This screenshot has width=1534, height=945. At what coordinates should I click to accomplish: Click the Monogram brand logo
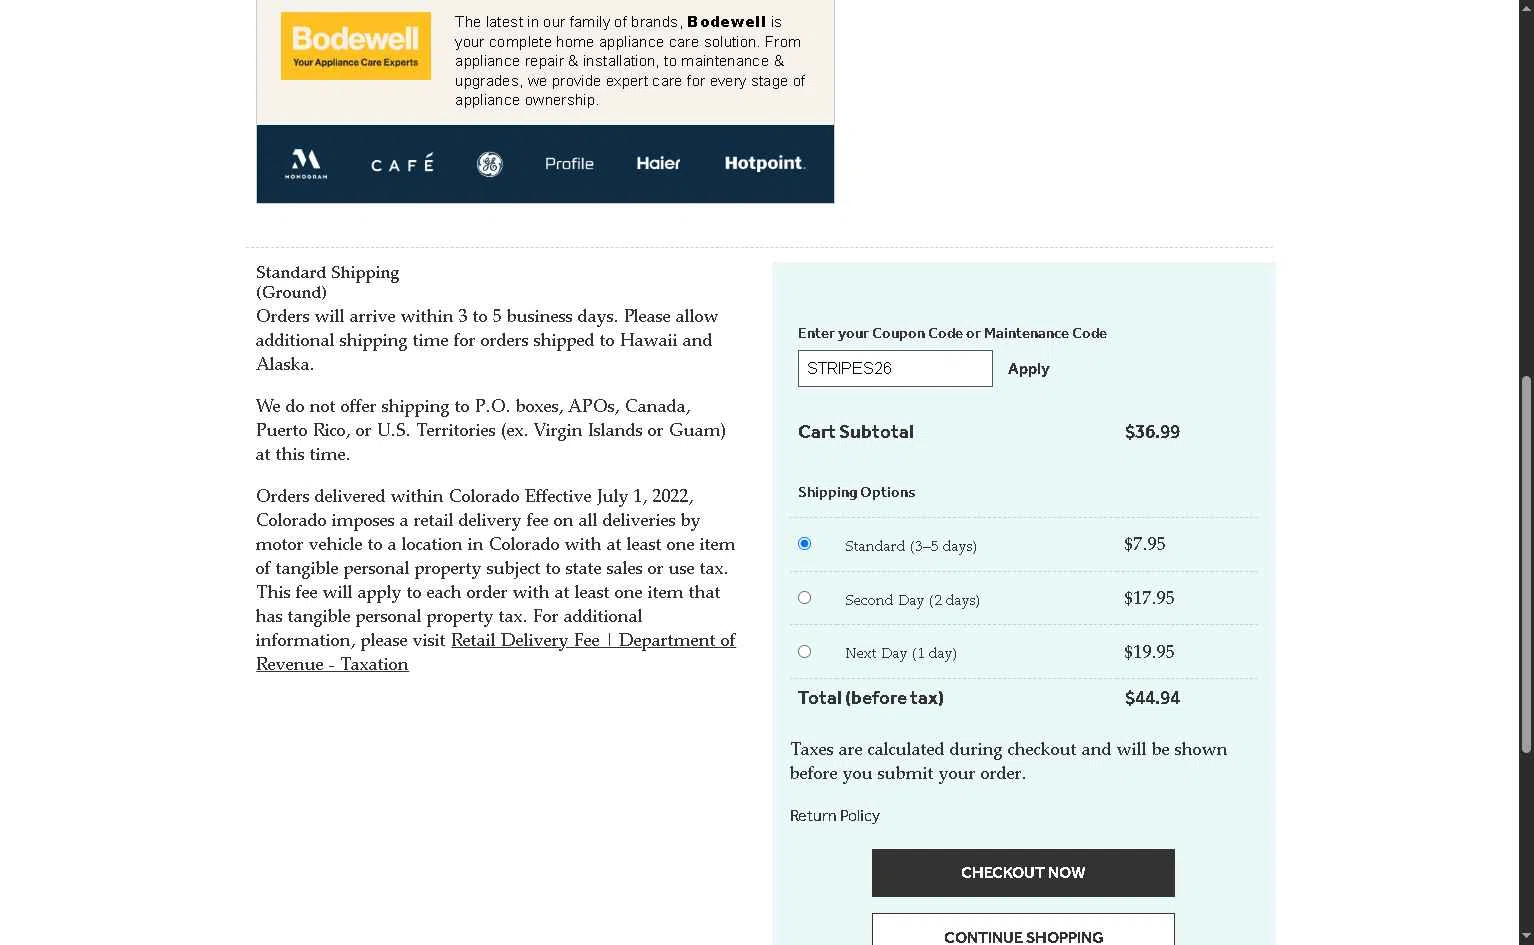coord(306,164)
